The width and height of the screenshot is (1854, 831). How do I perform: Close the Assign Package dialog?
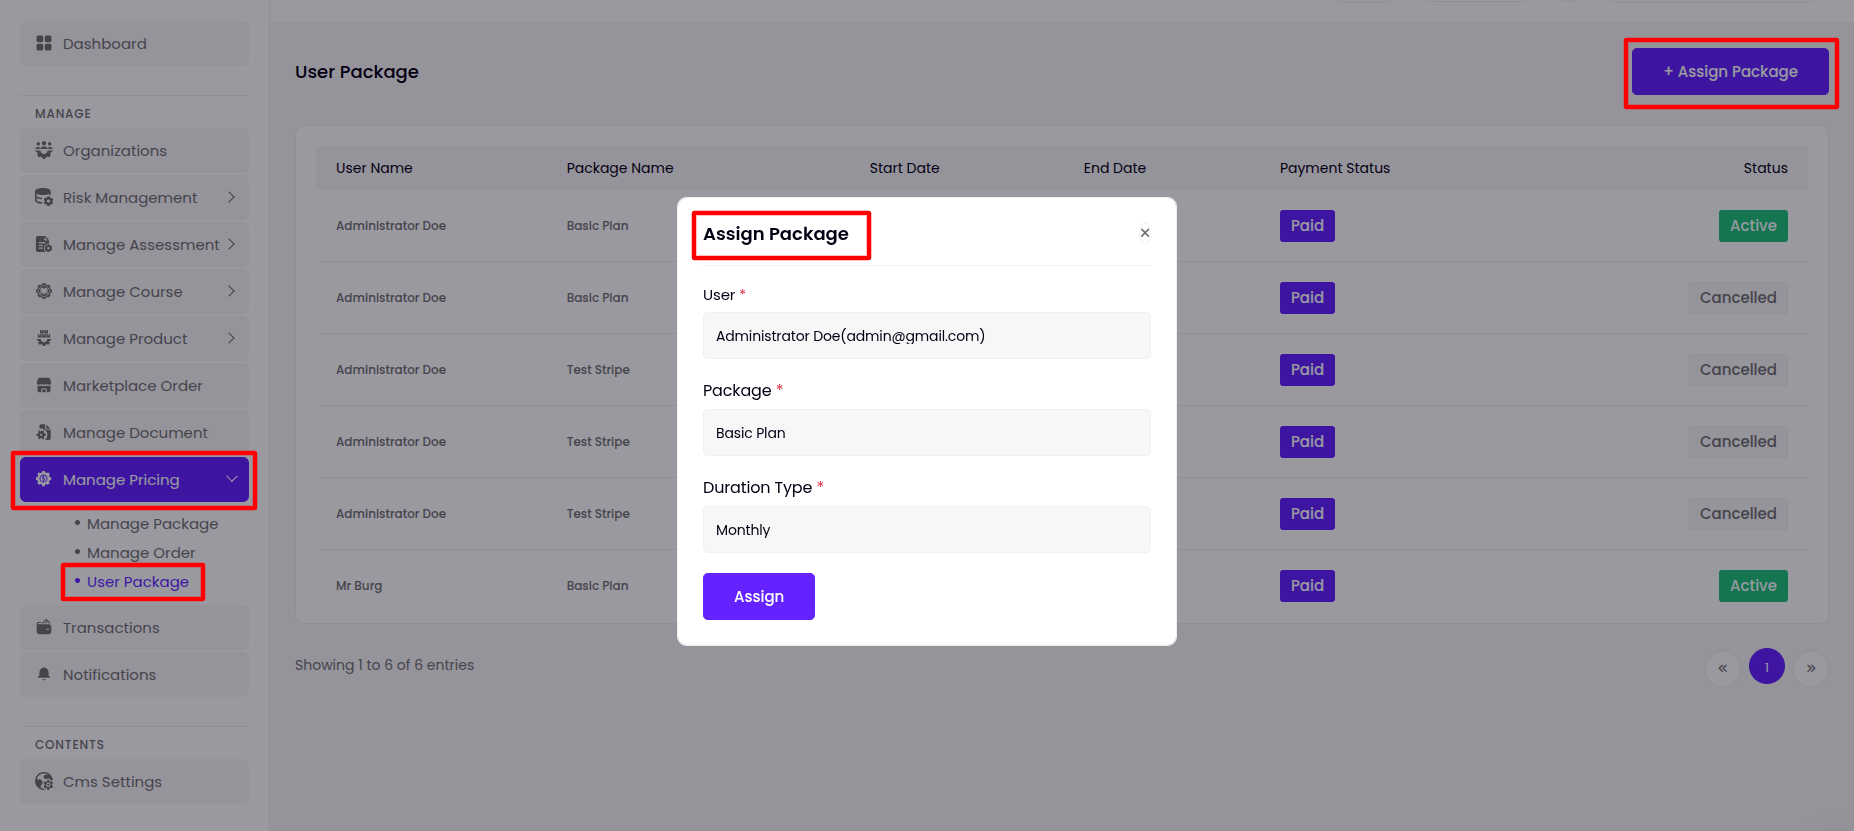[1145, 233]
